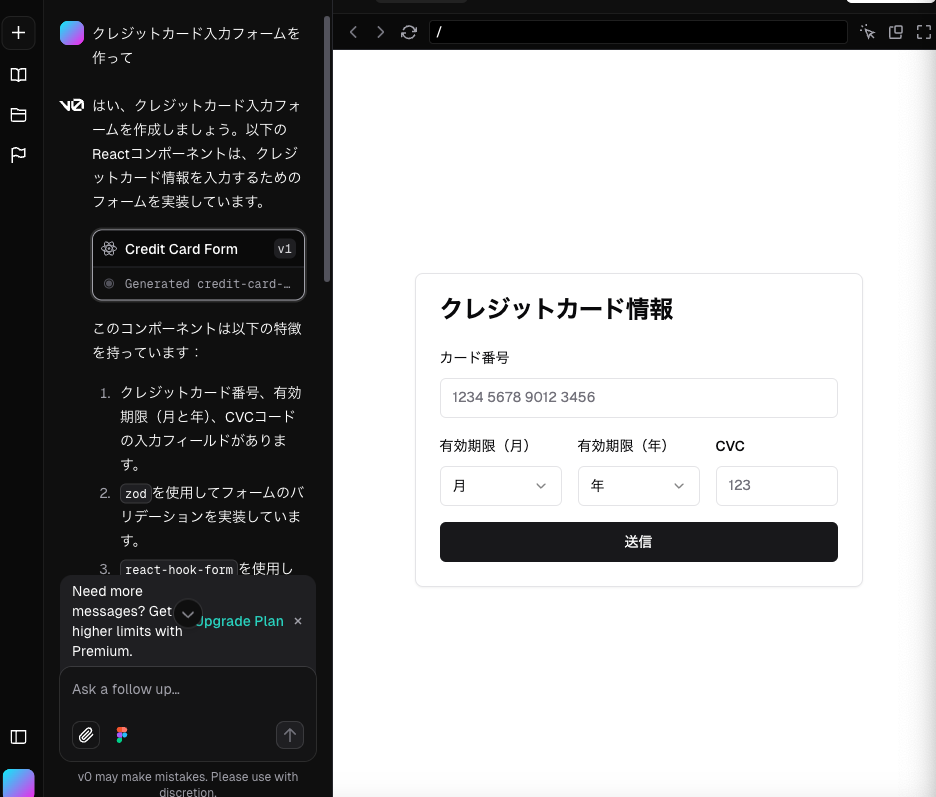
Task: Click the new chat plus icon
Action: pos(18,33)
